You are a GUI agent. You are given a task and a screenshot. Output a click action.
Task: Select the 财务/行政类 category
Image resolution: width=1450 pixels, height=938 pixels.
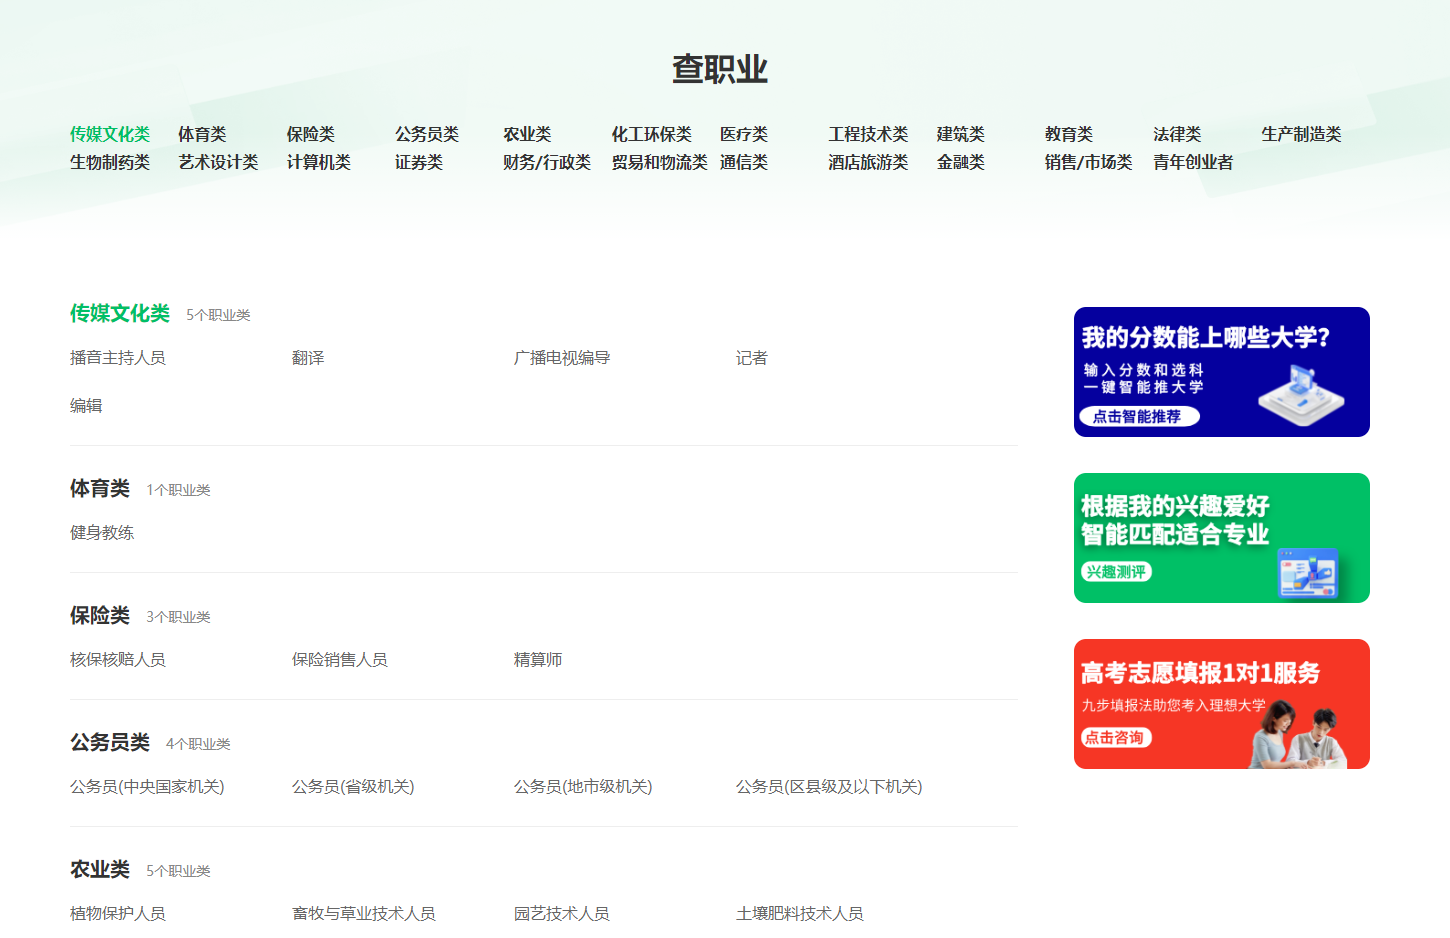click(x=547, y=162)
